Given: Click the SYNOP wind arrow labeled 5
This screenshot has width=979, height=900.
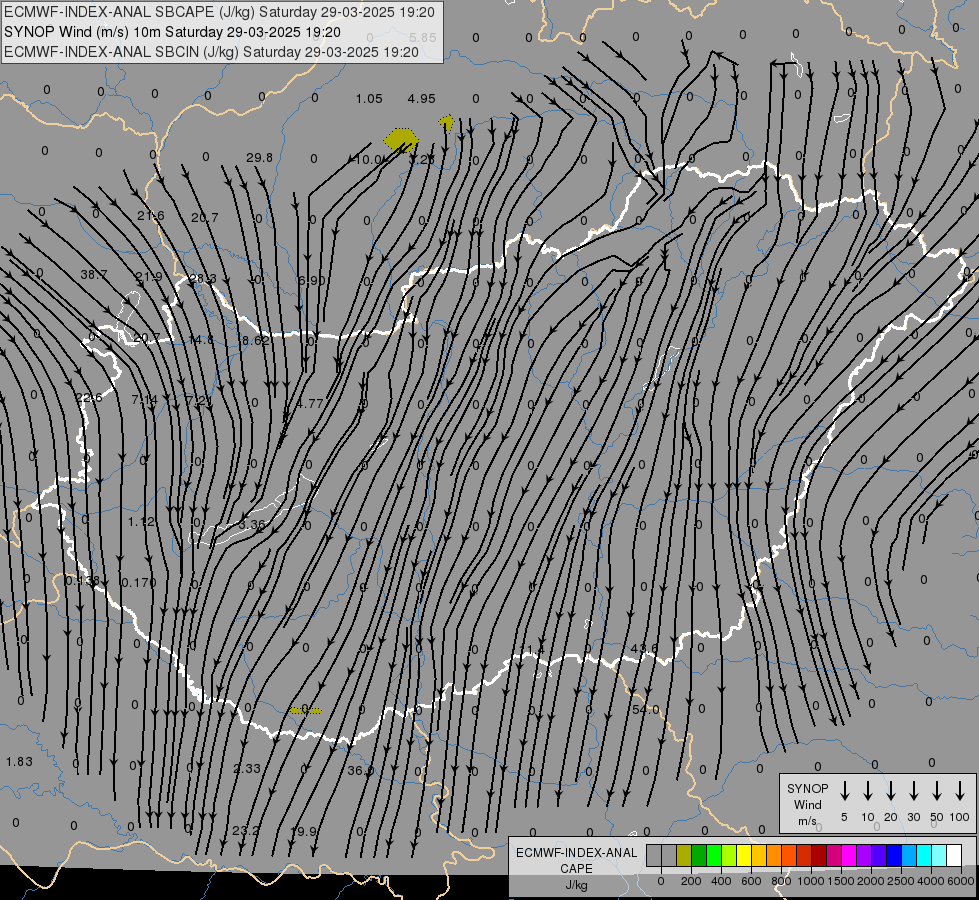Looking at the screenshot, I should click(x=845, y=791).
